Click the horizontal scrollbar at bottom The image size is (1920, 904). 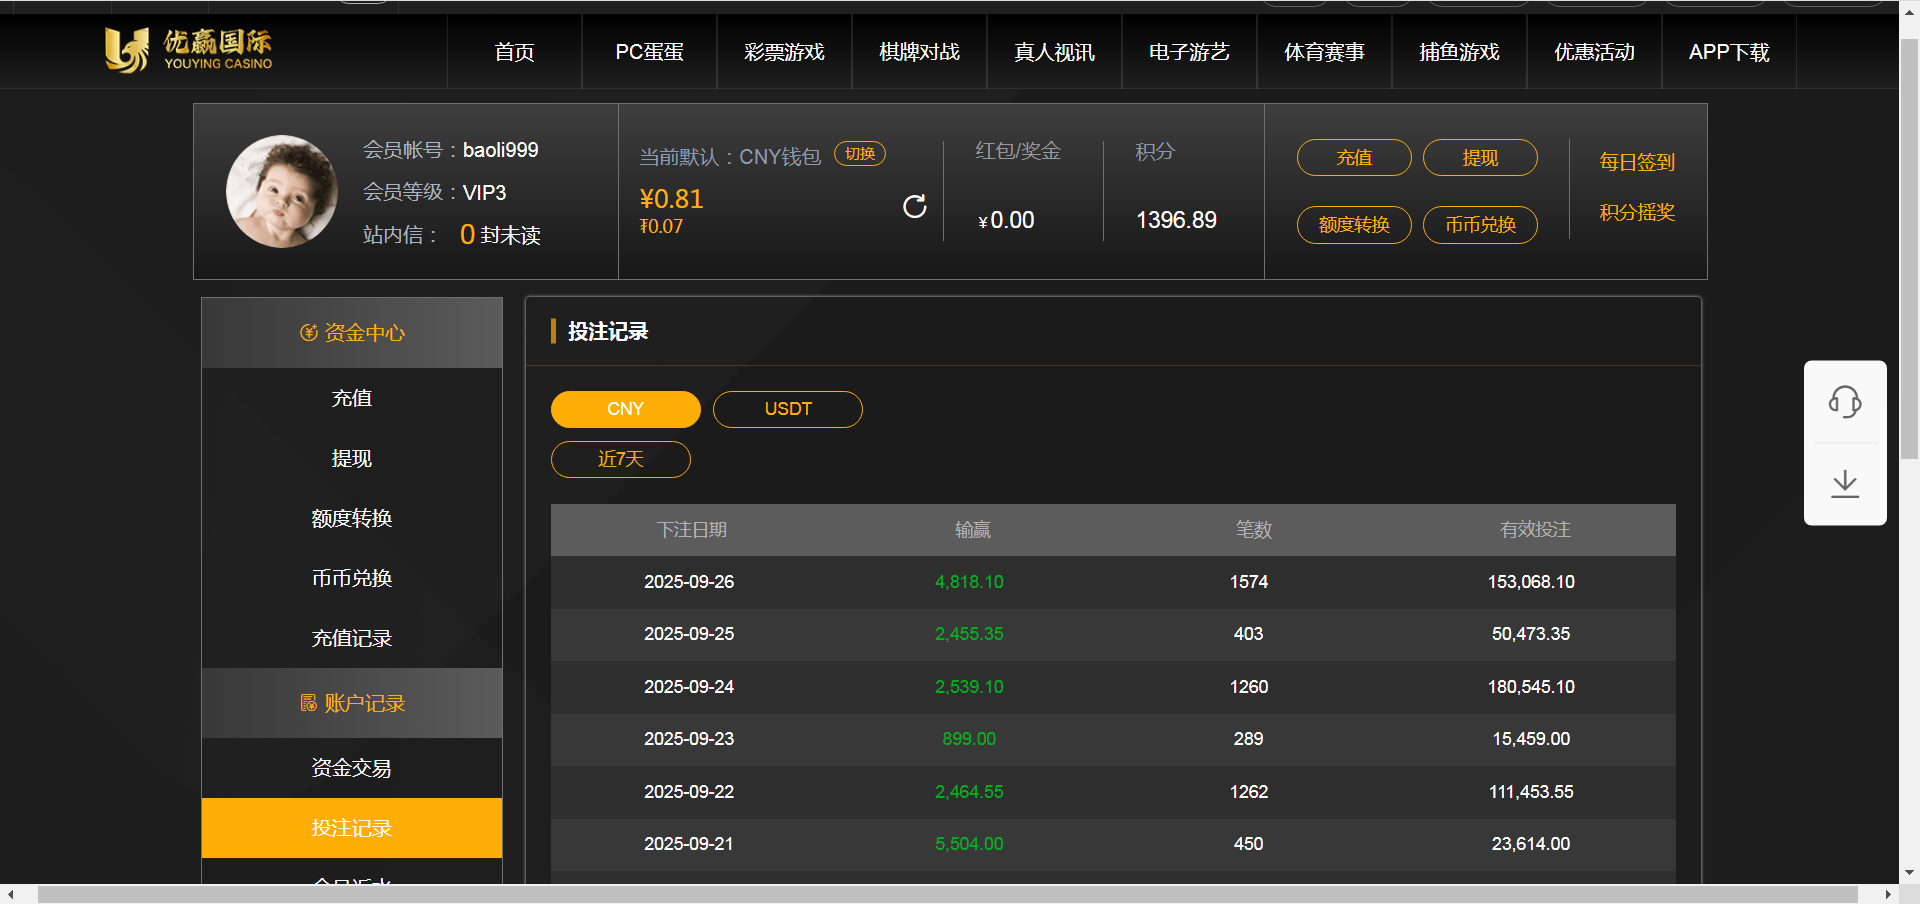tap(946, 894)
